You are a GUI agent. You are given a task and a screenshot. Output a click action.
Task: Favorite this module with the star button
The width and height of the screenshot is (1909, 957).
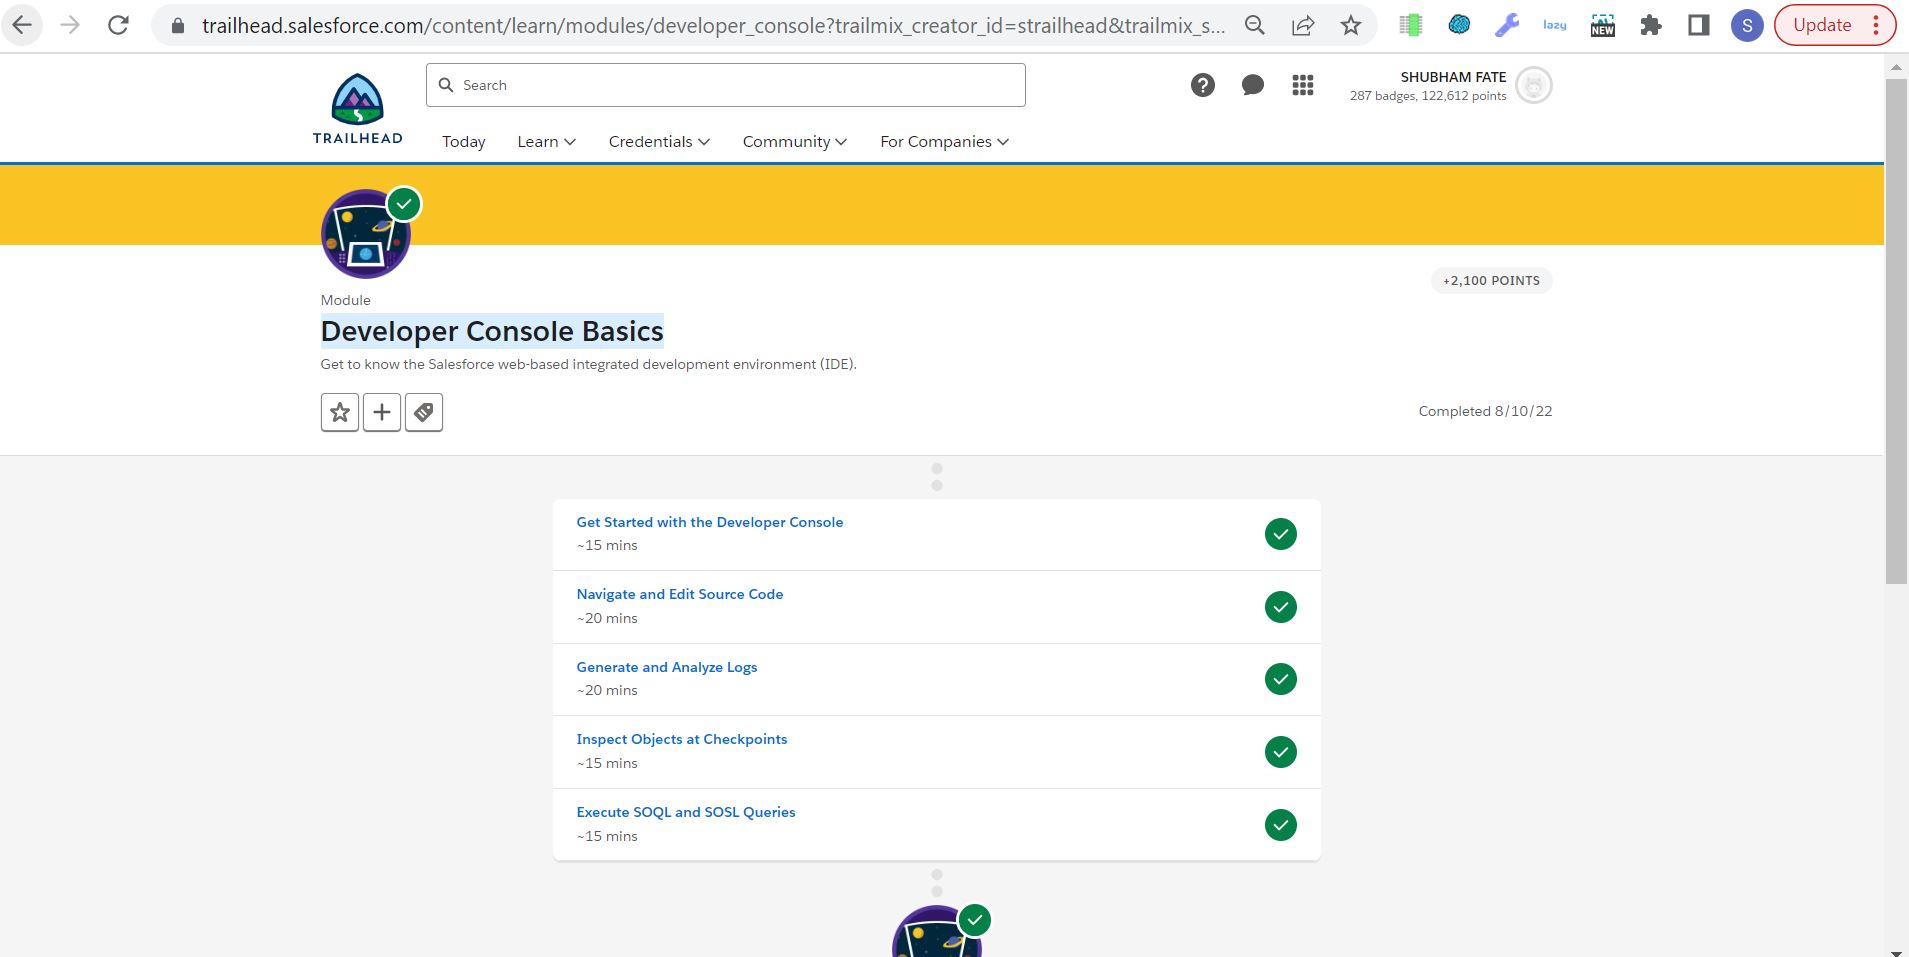340,412
